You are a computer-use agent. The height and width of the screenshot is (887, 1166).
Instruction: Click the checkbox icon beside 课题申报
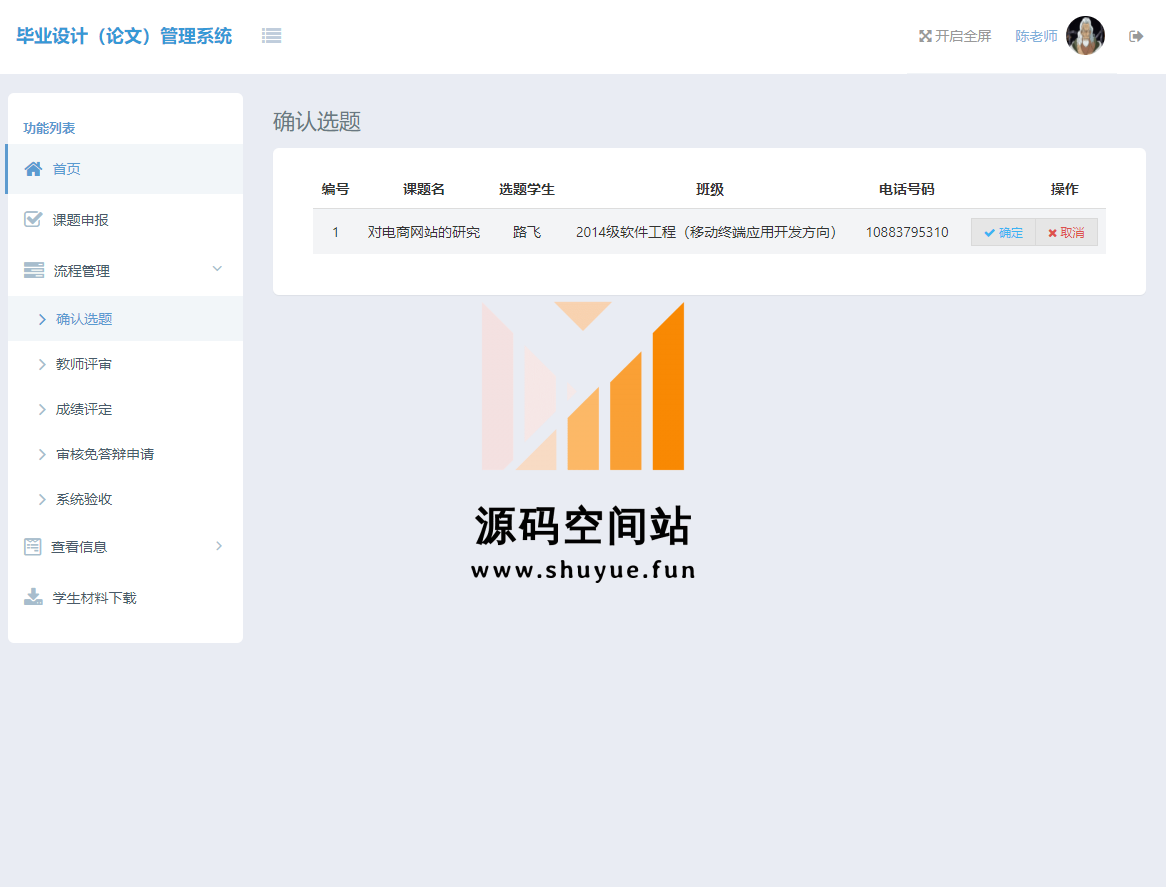point(33,219)
